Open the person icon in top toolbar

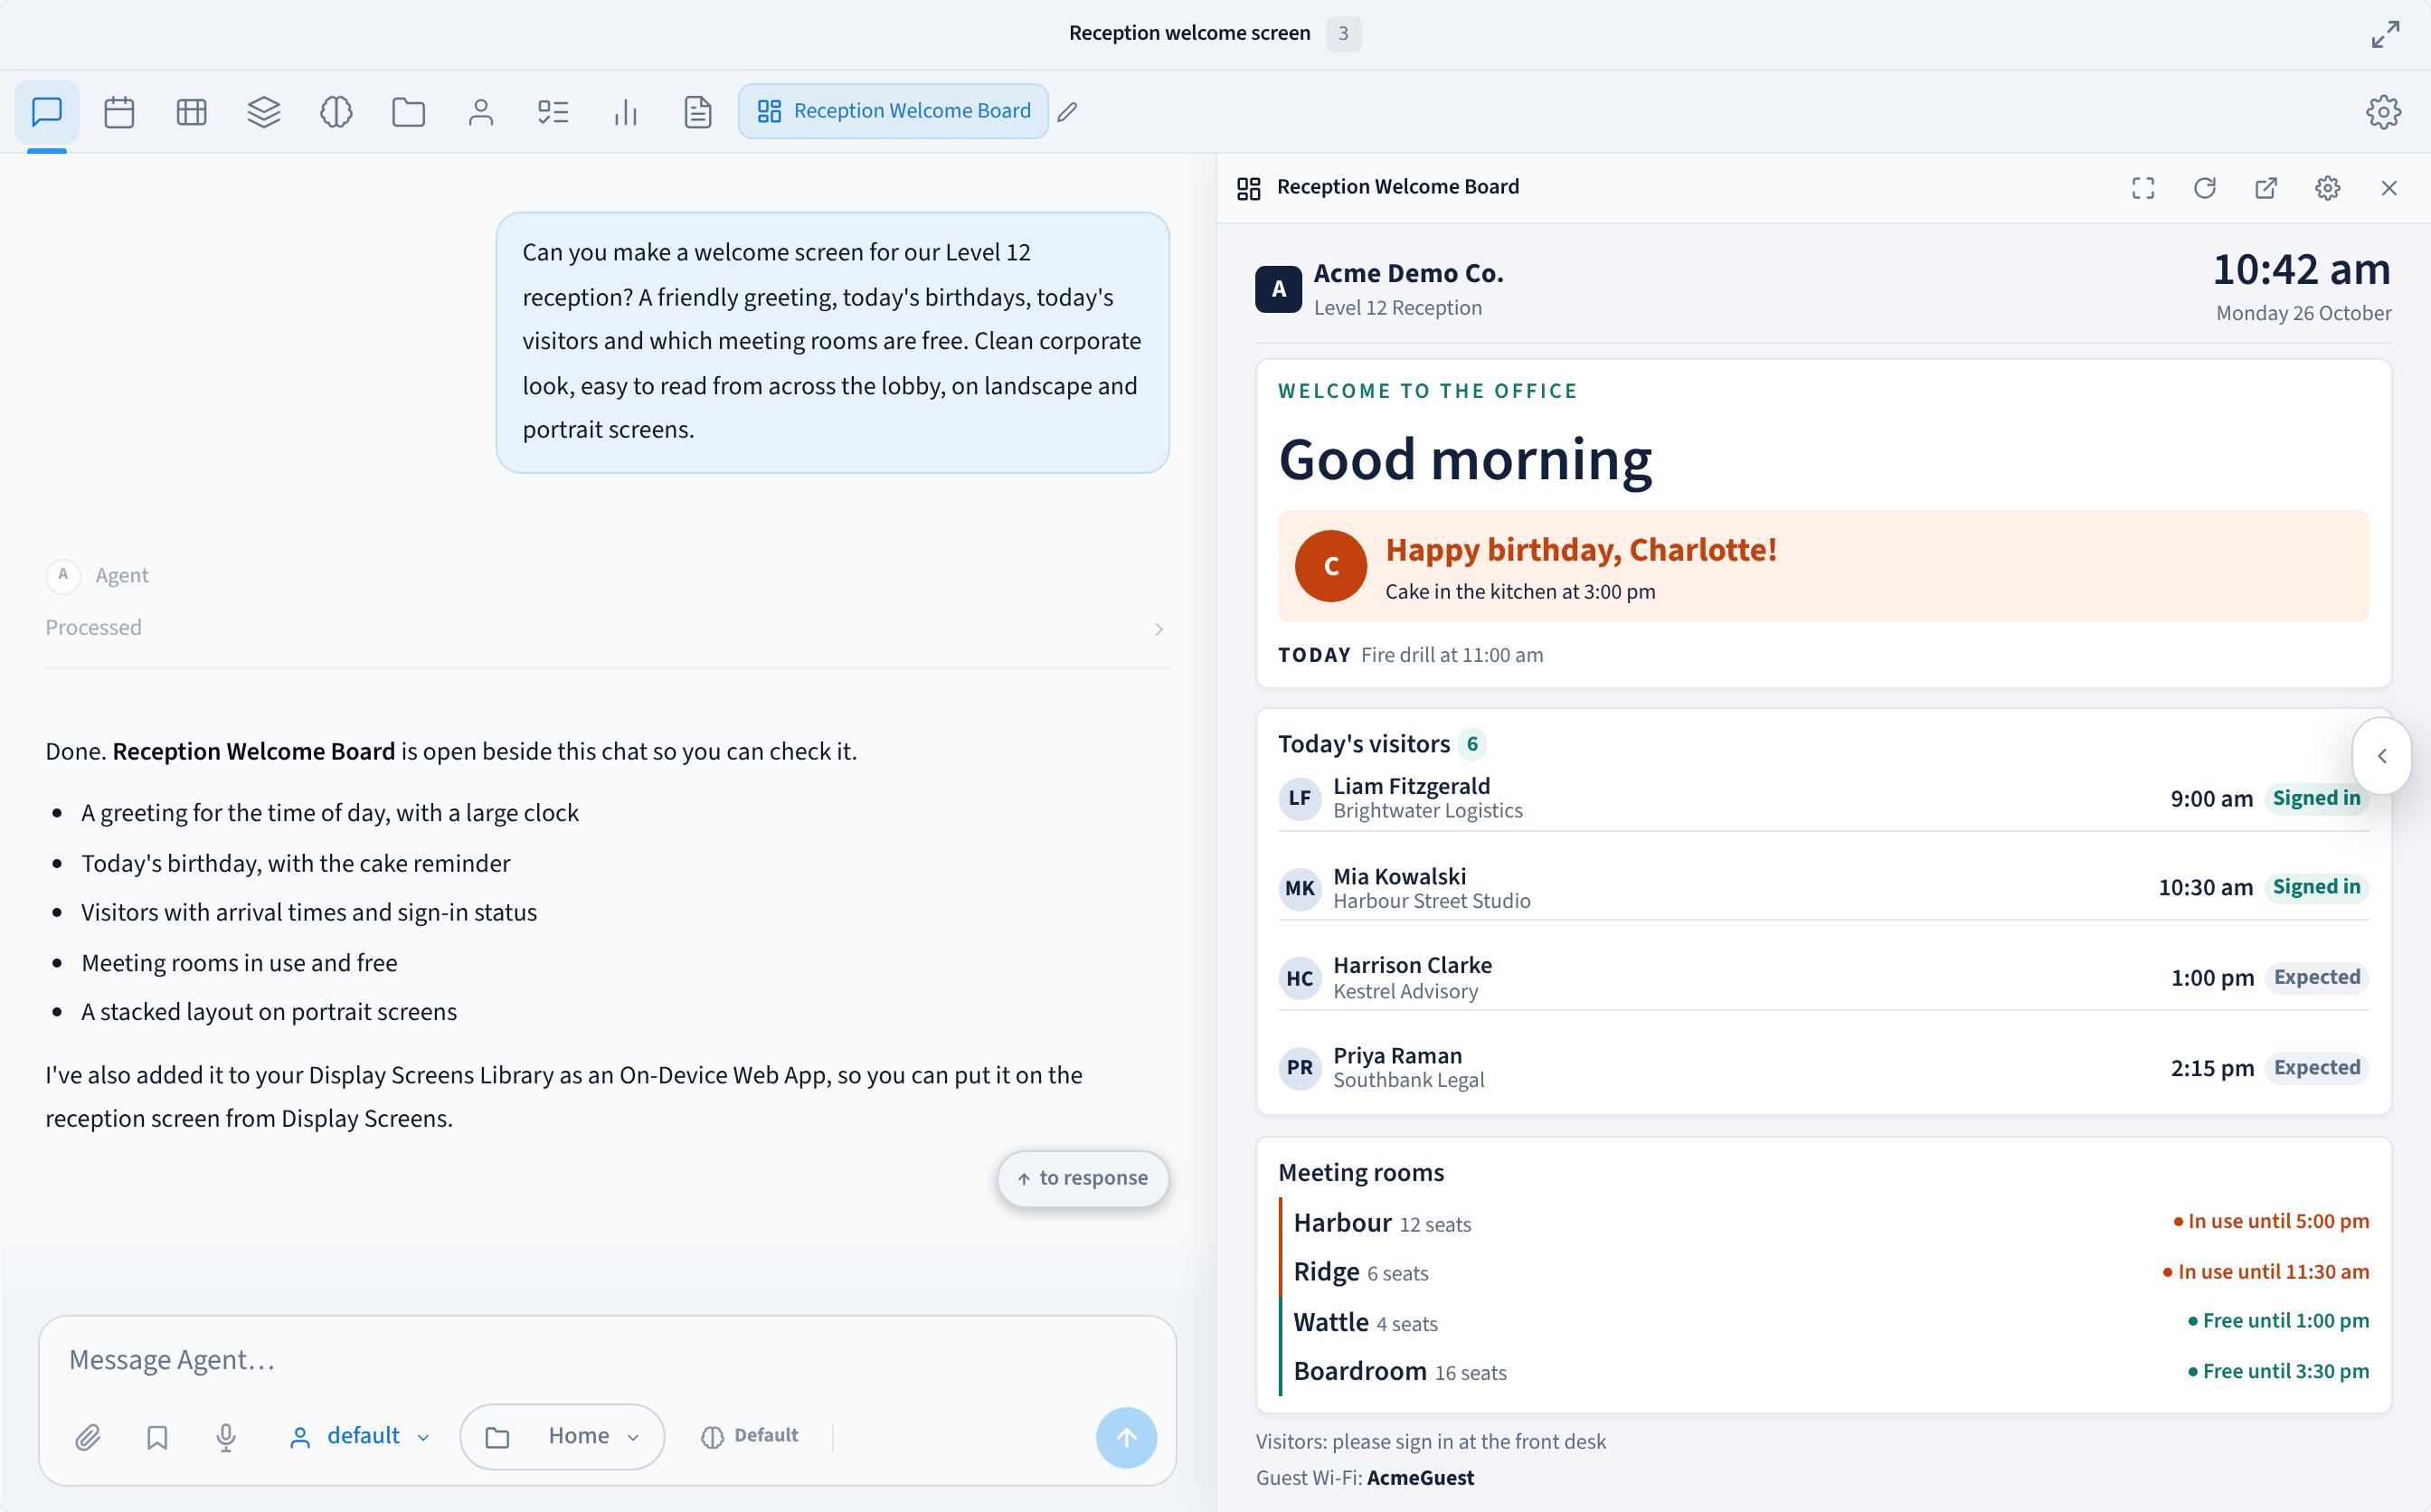click(481, 111)
